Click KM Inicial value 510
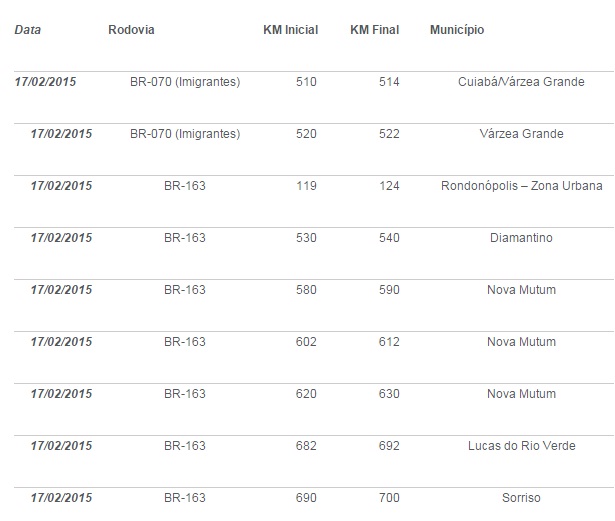The width and height of the screenshot is (615, 521). pos(306,82)
